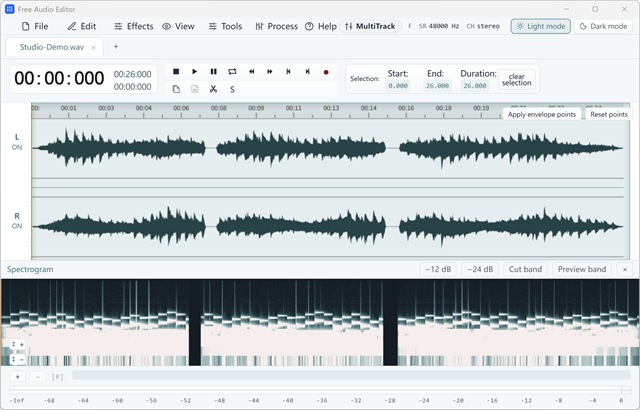
Task: Click the Preview band button
Action: pos(582,269)
